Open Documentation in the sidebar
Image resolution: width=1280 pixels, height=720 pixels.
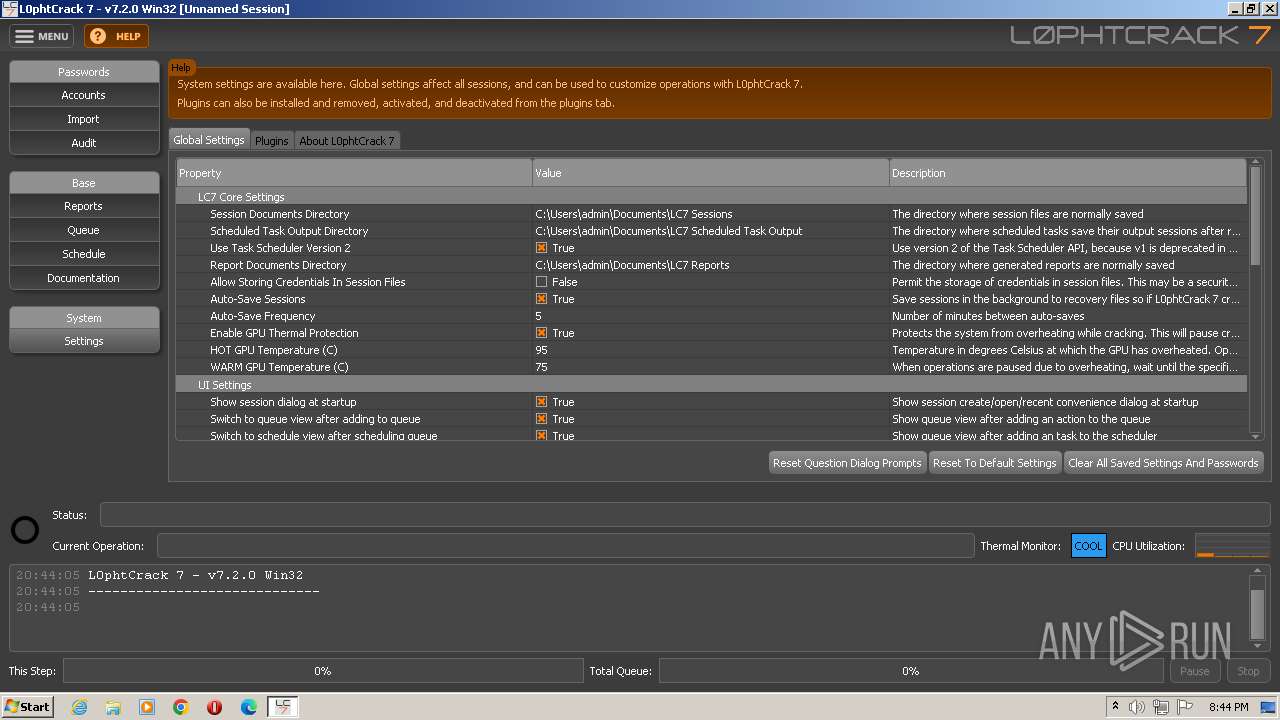pyautogui.click(x=84, y=278)
